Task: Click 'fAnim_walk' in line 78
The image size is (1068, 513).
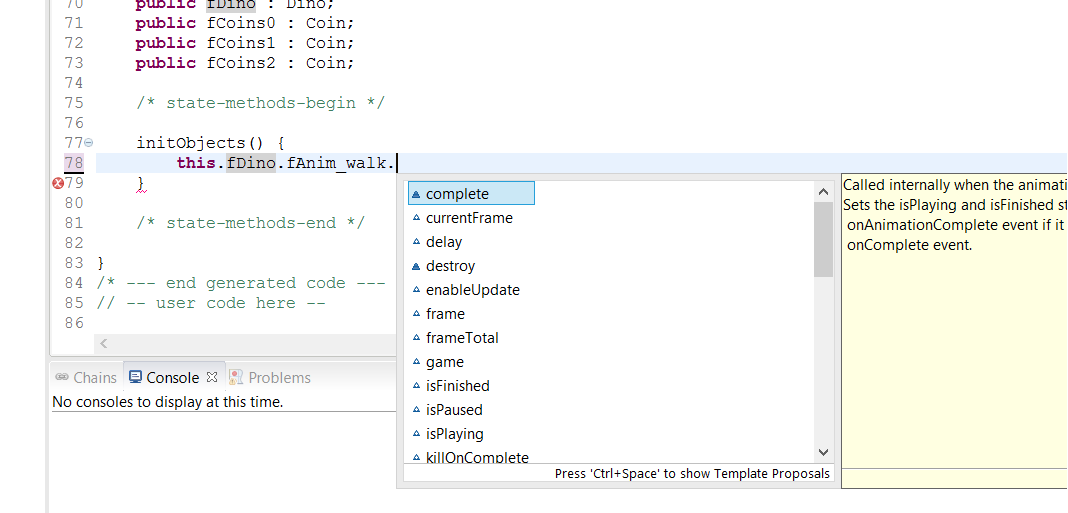Action: coord(336,163)
